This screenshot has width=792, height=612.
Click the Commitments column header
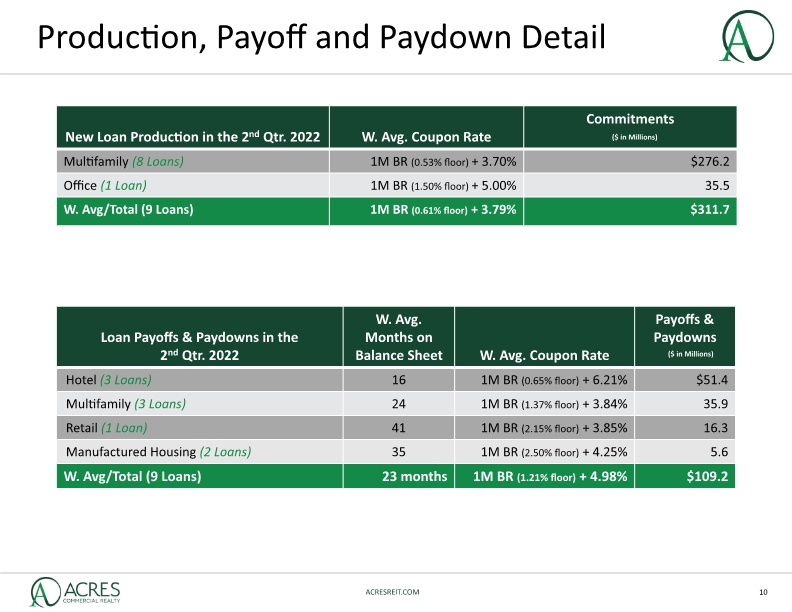(x=630, y=127)
